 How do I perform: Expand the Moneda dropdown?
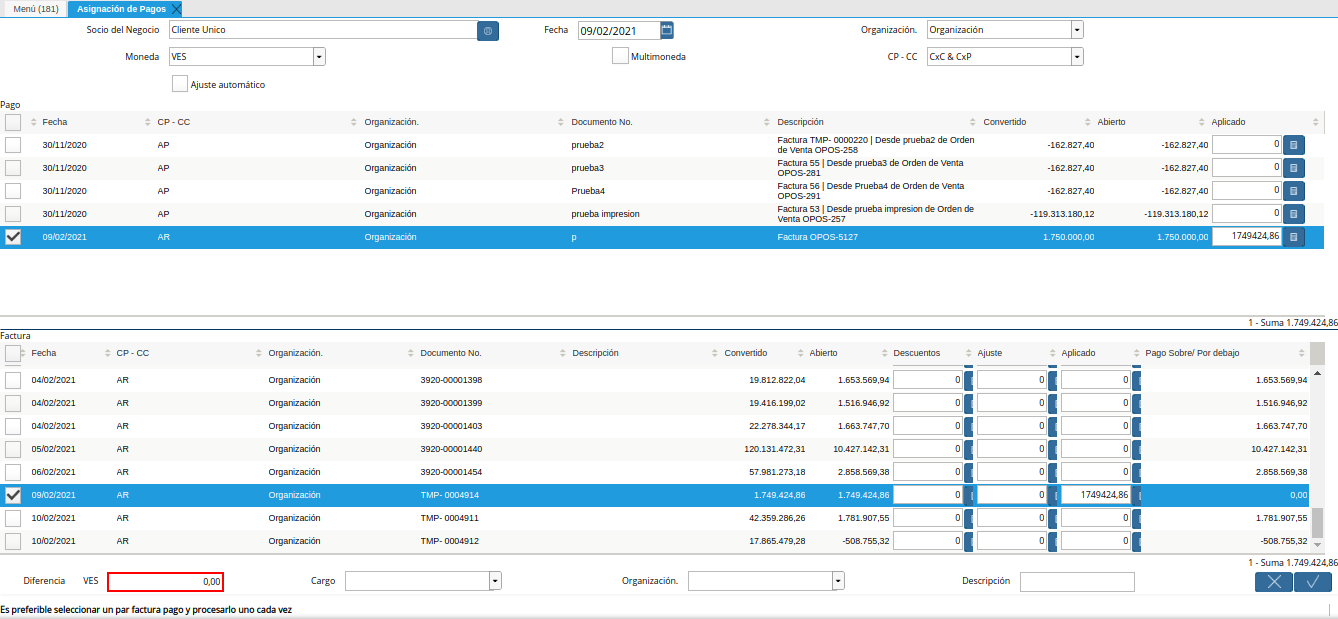point(319,57)
